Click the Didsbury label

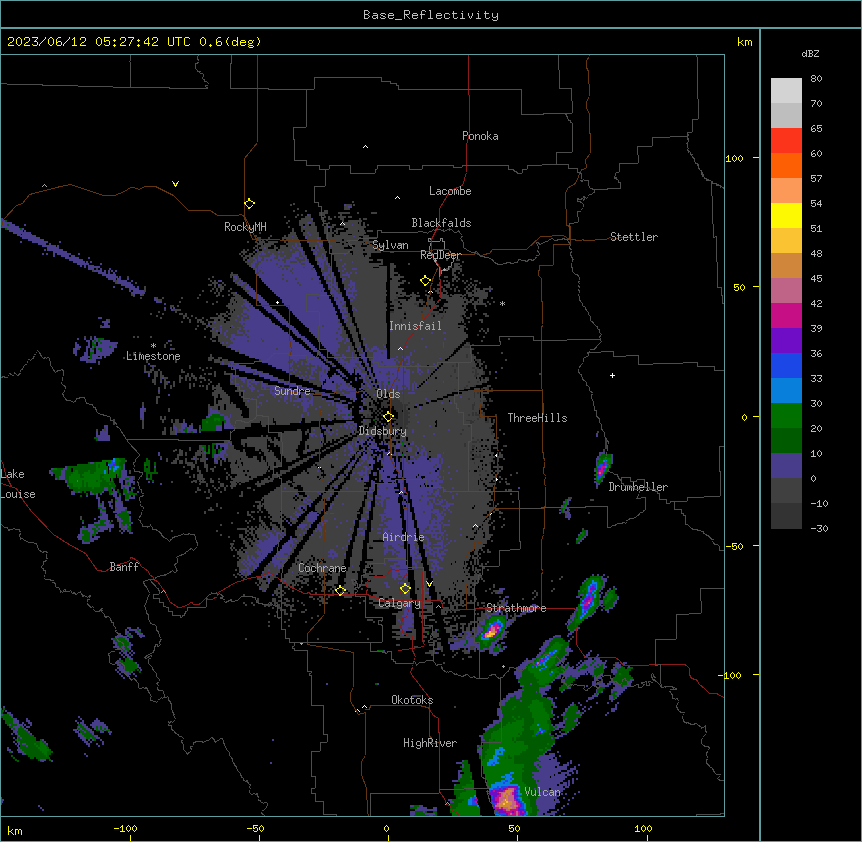click(383, 431)
